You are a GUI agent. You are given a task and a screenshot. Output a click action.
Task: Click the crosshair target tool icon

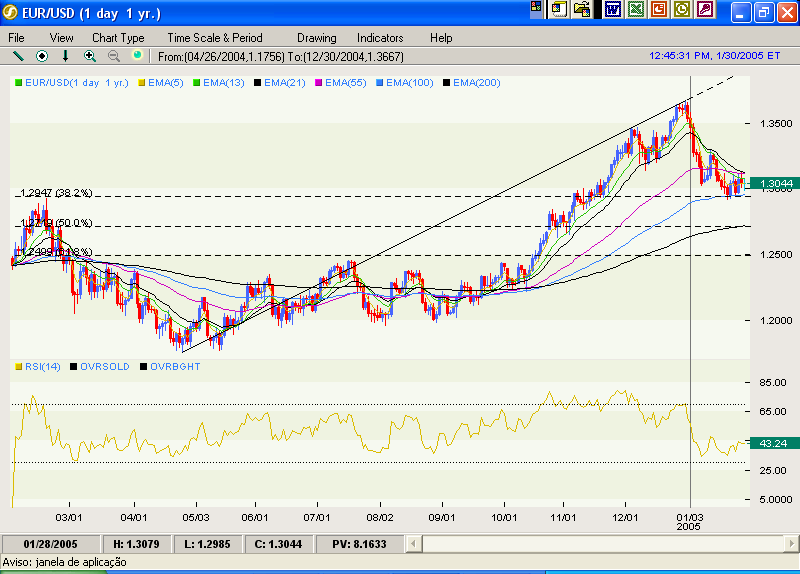tap(42, 56)
